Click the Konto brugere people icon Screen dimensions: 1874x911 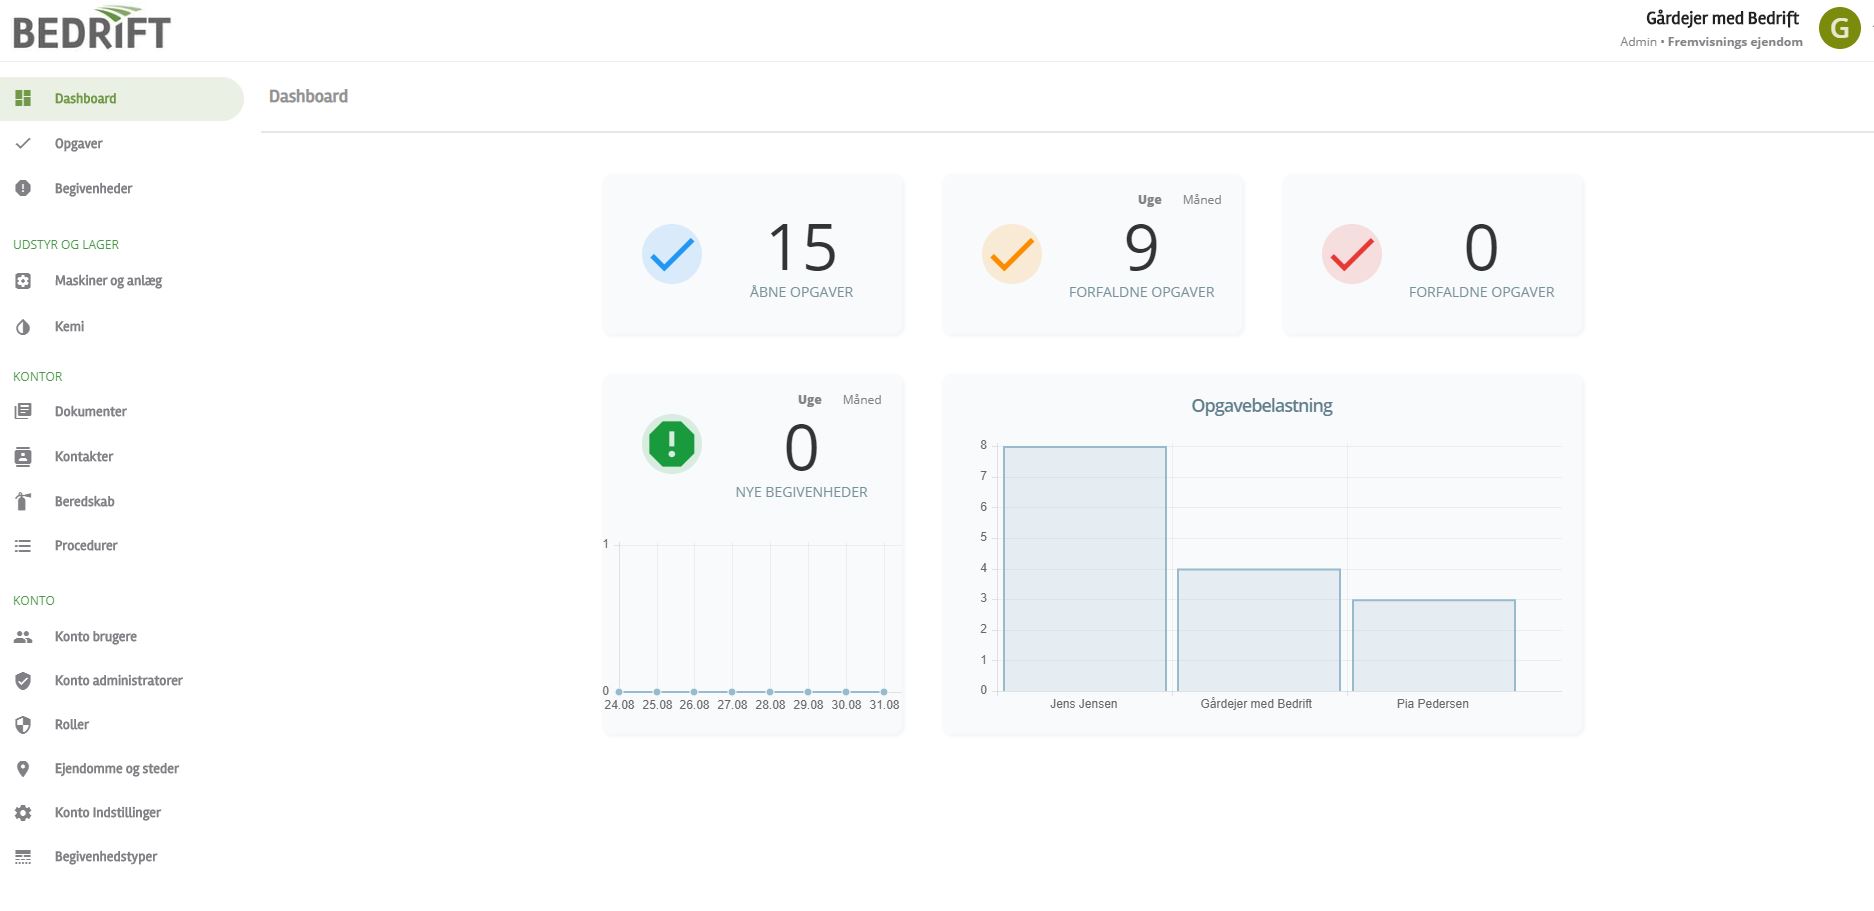23,637
